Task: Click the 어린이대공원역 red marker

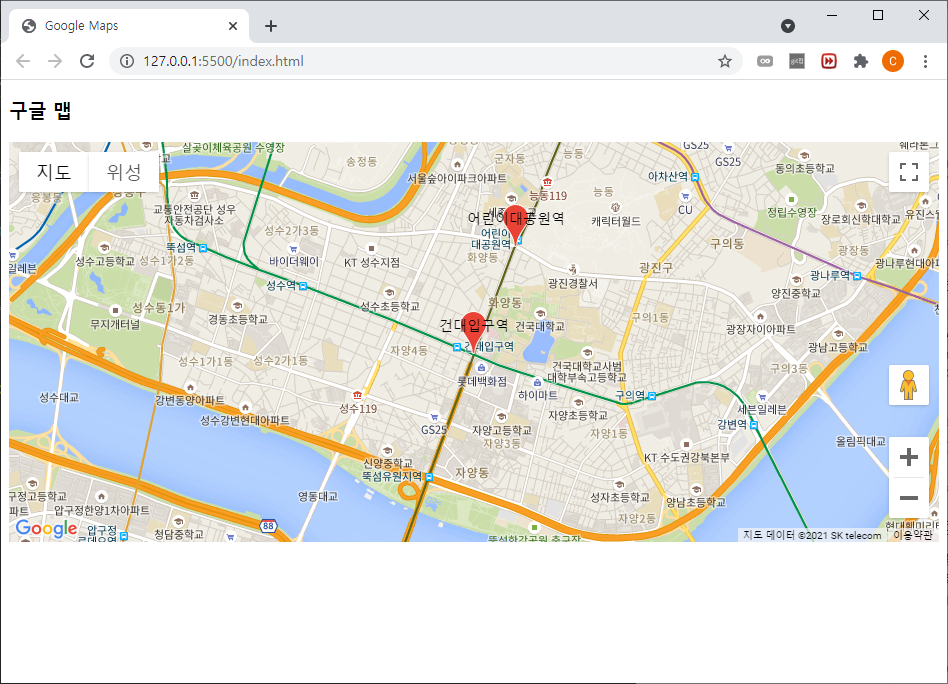Action: pos(516,223)
